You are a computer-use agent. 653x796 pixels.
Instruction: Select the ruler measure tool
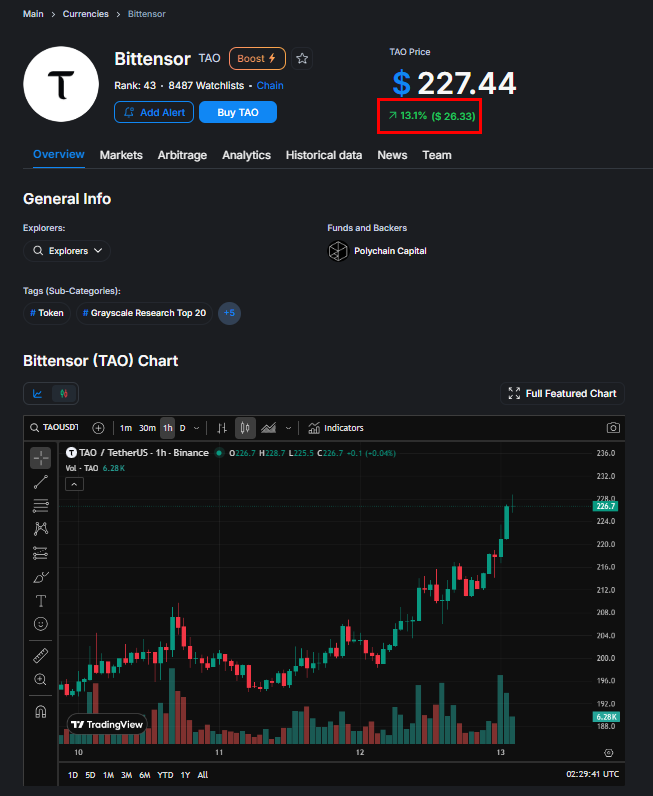pos(41,655)
